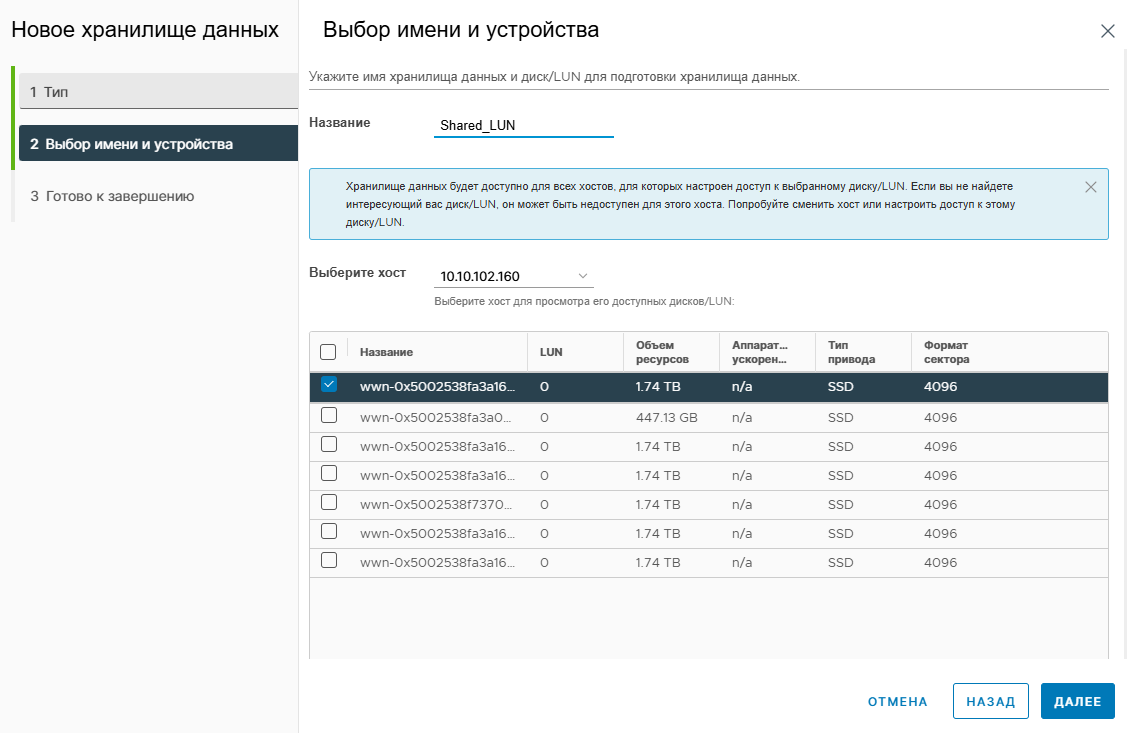Image resolution: width=1127 pixels, height=733 pixels.
Task: Toggle the select-all checkbox in table header
Action: 328,352
